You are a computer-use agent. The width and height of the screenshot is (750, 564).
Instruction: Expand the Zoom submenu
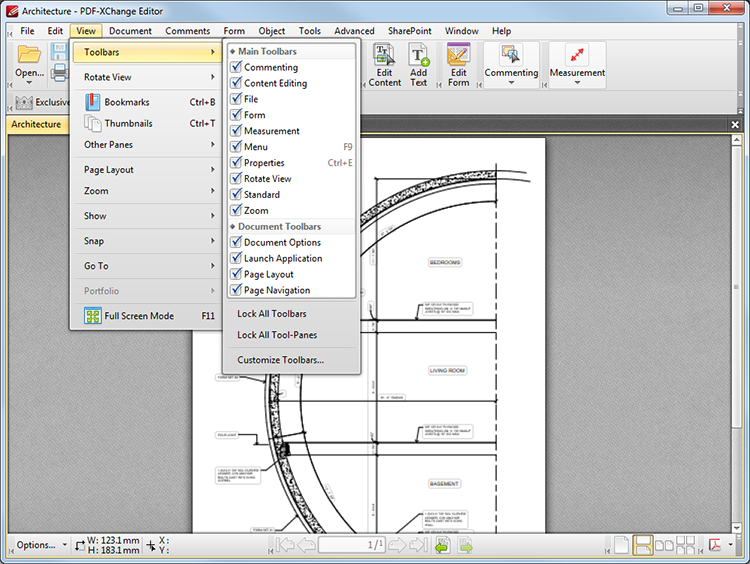pyautogui.click(x=148, y=191)
